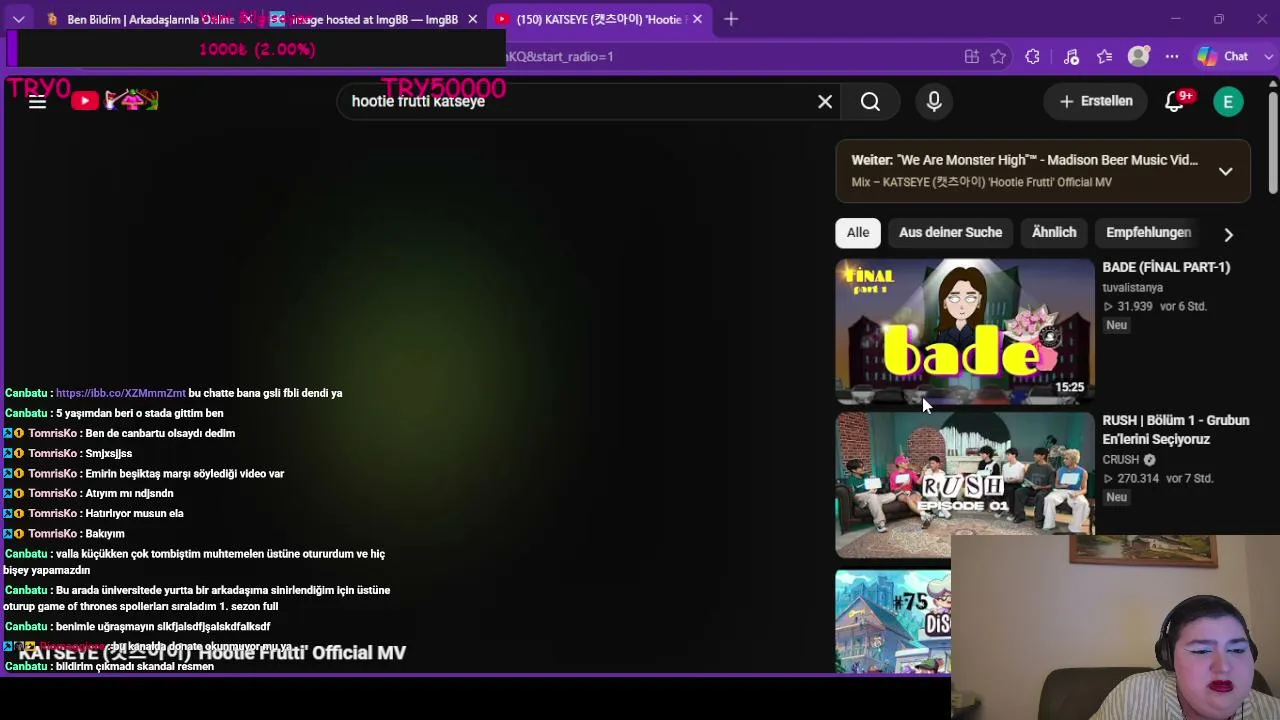Open the account avatar menu
This screenshot has width=1280, height=720.
pos(1228,101)
